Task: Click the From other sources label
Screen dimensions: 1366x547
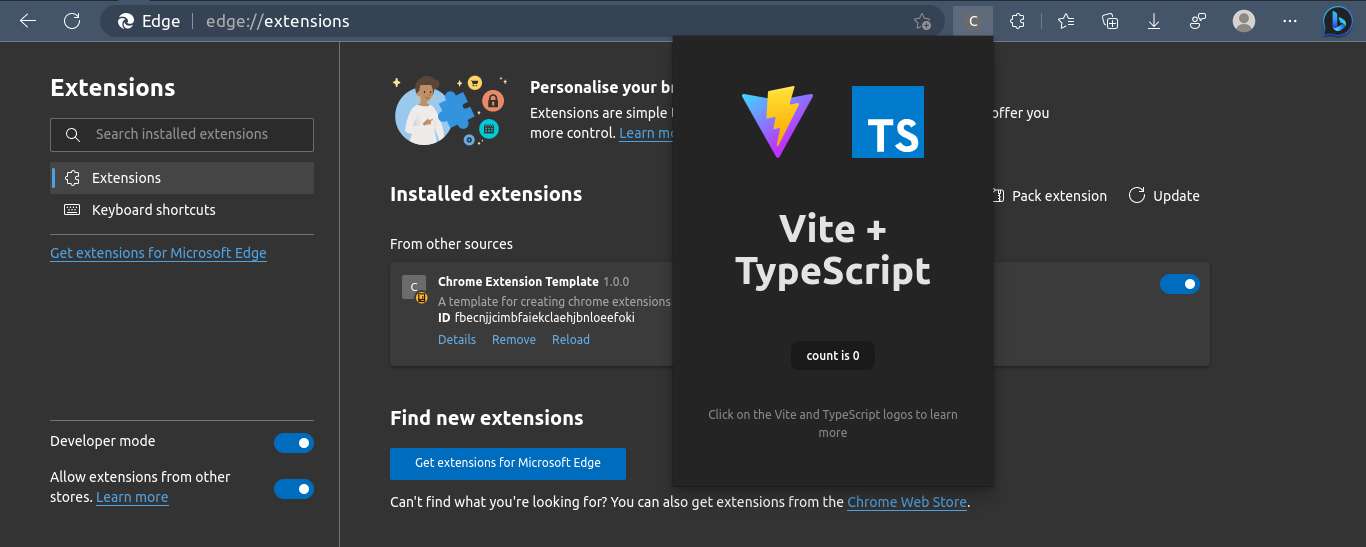Action: tap(451, 244)
